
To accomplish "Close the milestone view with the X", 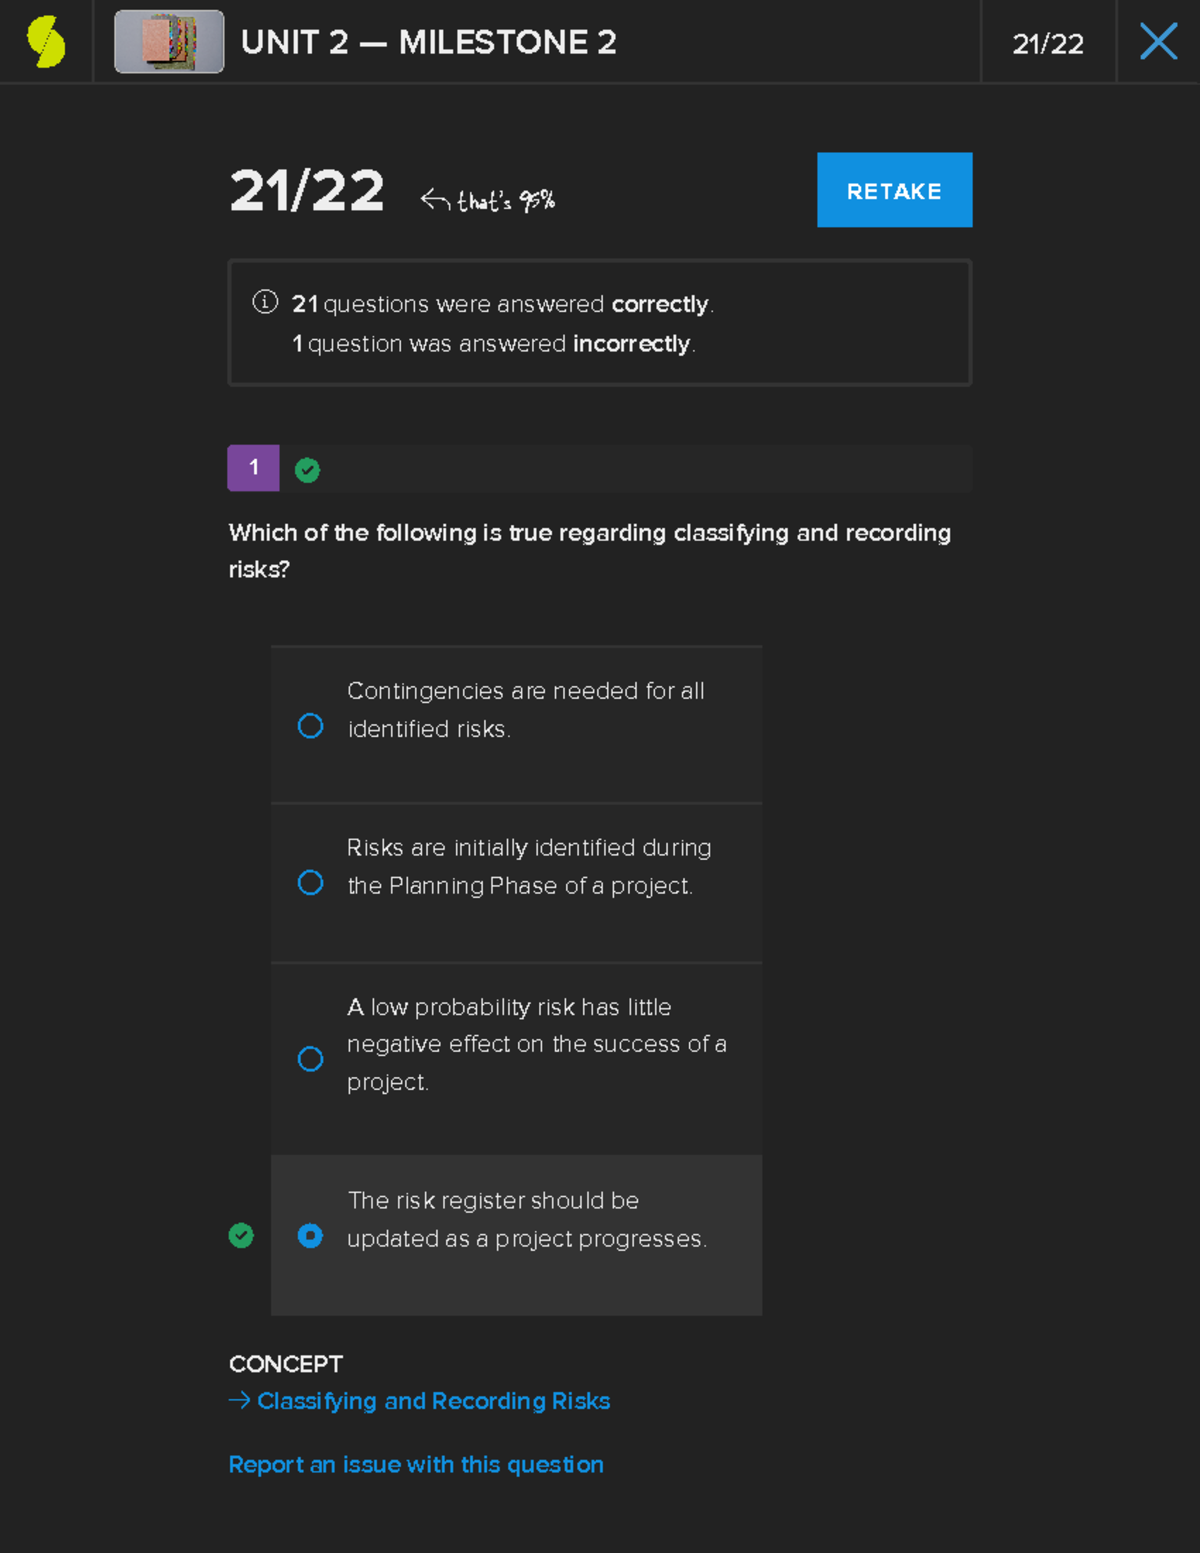I will point(1157,41).
